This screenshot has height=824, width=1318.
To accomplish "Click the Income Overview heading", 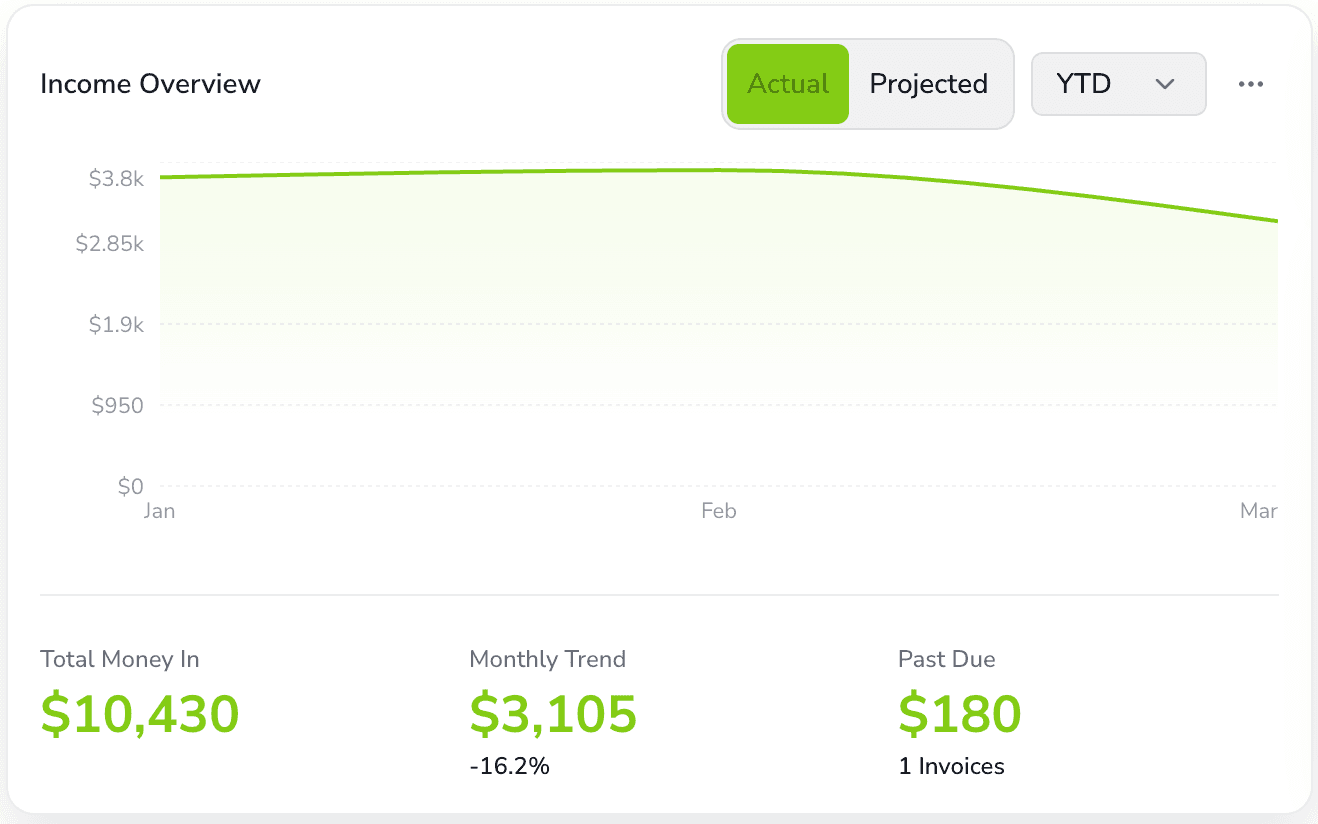I will pos(150,84).
